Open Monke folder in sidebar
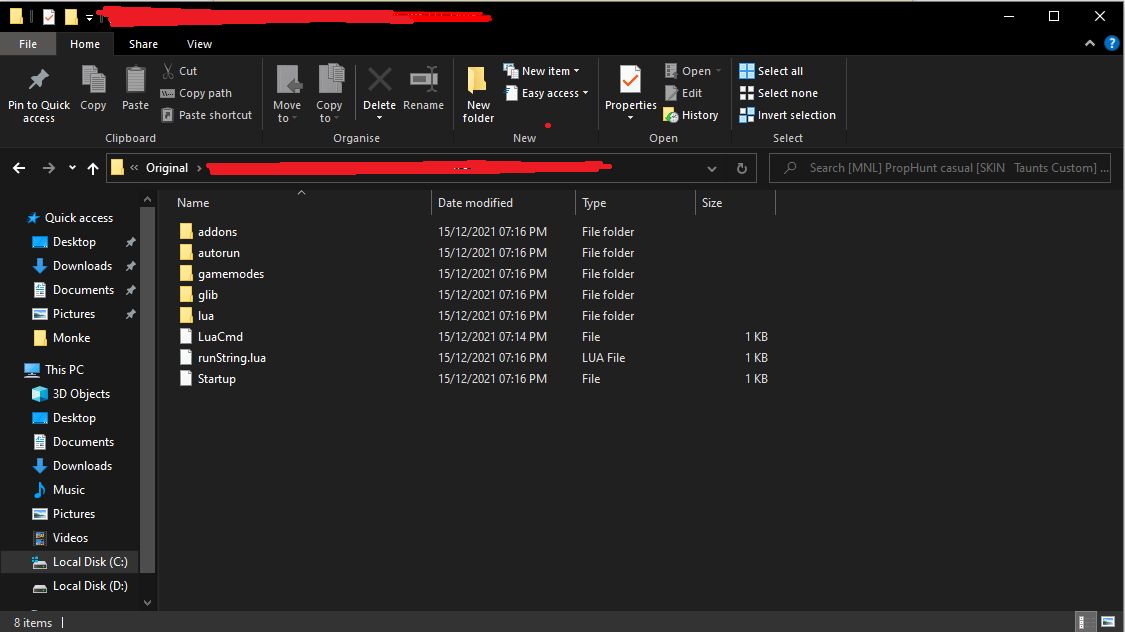1125x632 pixels. (x=62, y=338)
